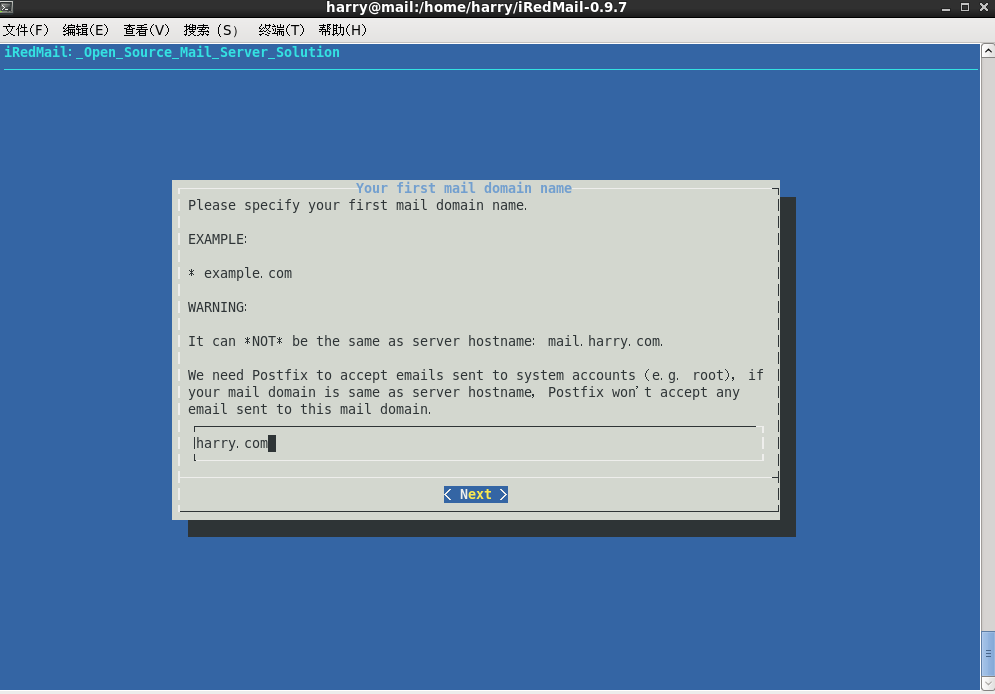995x694 pixels.
Task: Click the terminal icon in the title bar
Action: [6, 8]
